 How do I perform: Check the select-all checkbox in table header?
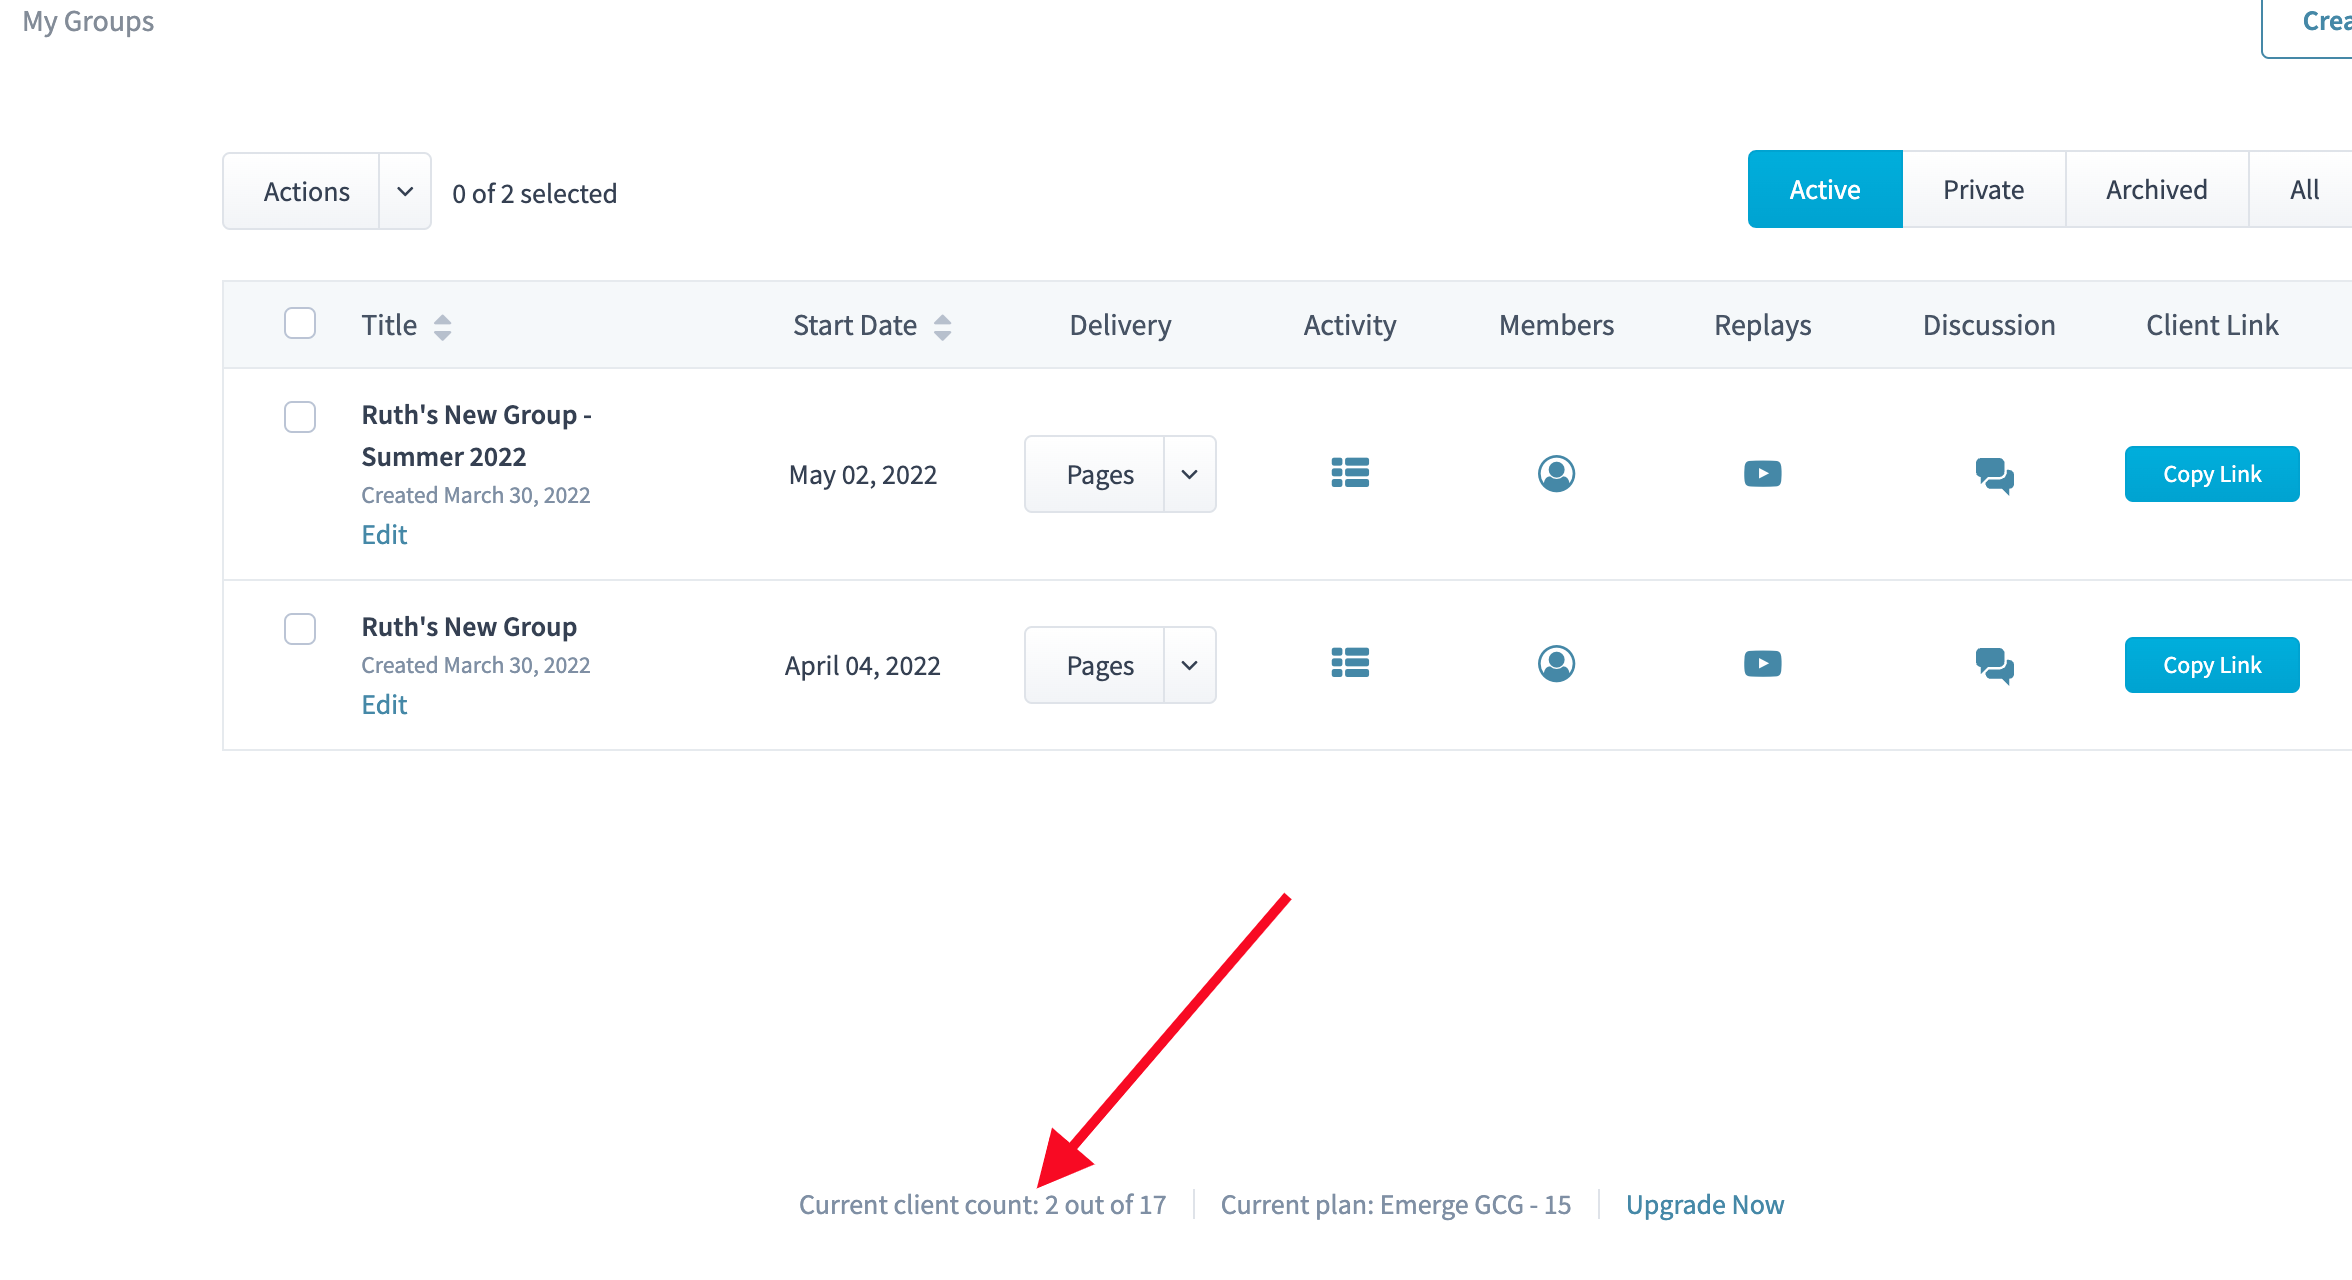[300, 324]
